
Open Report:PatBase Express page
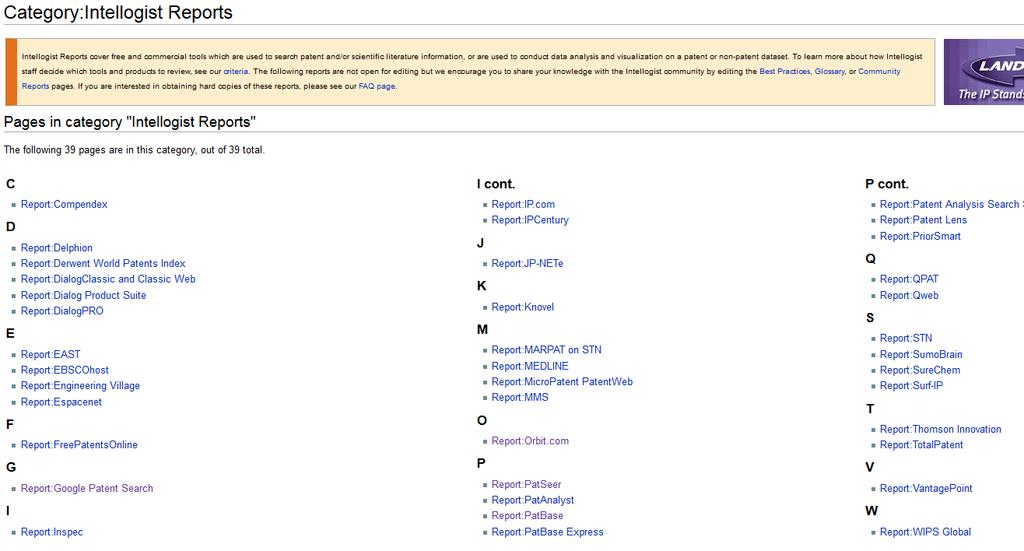(x=547, y=532)
